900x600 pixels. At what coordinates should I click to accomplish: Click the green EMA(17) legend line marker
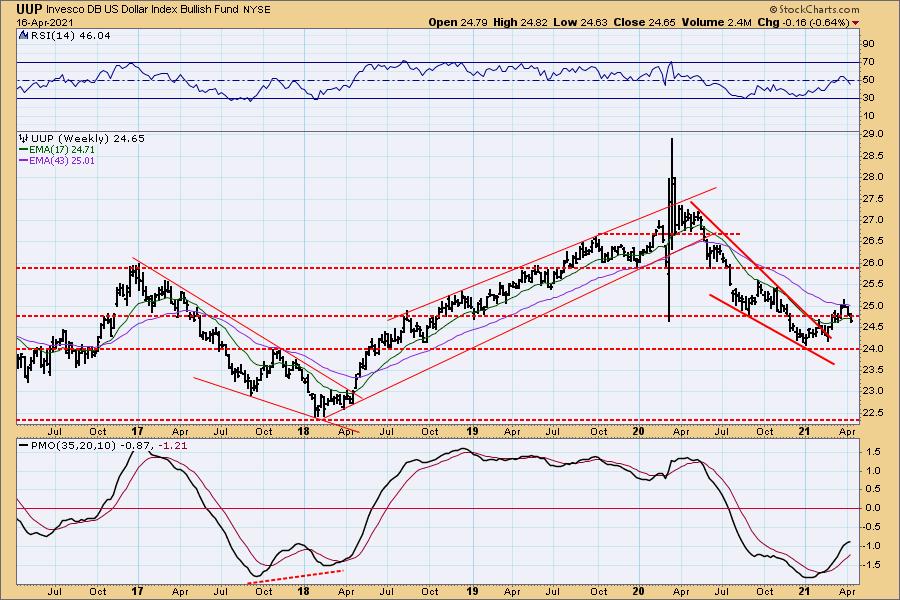coord(24,150)
